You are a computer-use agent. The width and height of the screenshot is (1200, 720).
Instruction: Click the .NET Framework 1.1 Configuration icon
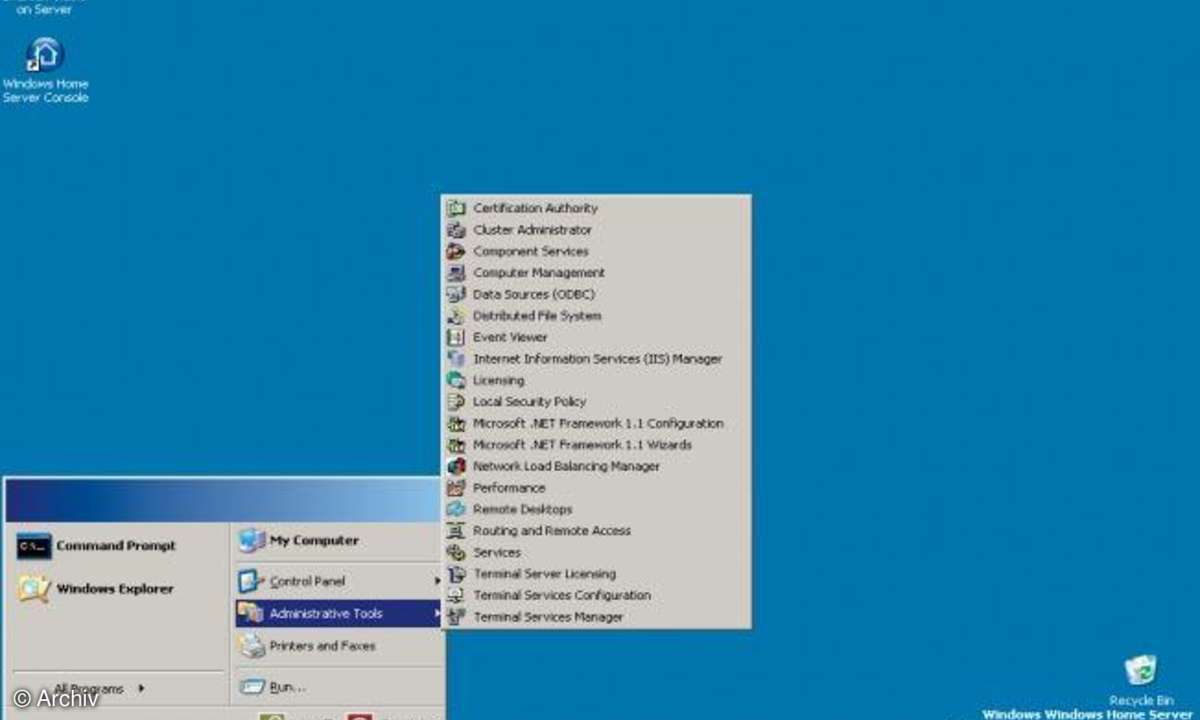456,423
